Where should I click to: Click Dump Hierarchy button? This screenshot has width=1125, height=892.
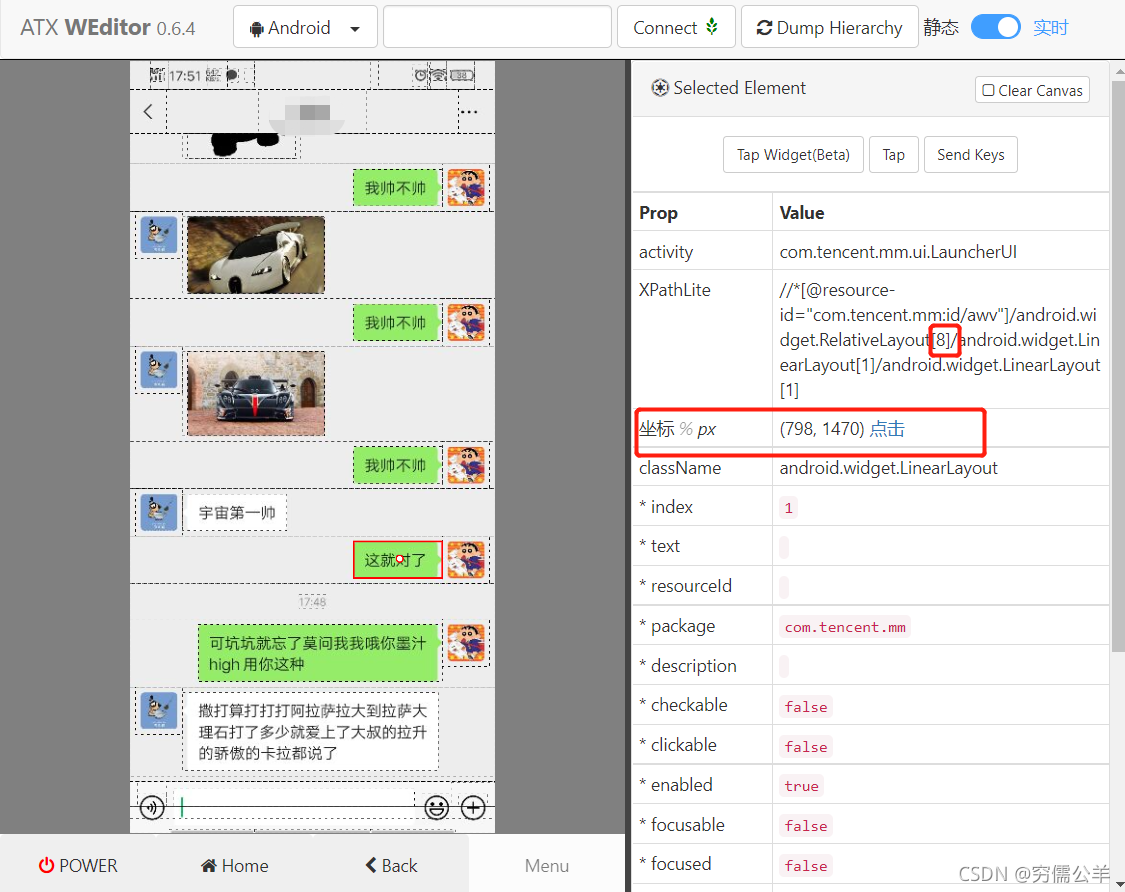(x=829, y=27)
